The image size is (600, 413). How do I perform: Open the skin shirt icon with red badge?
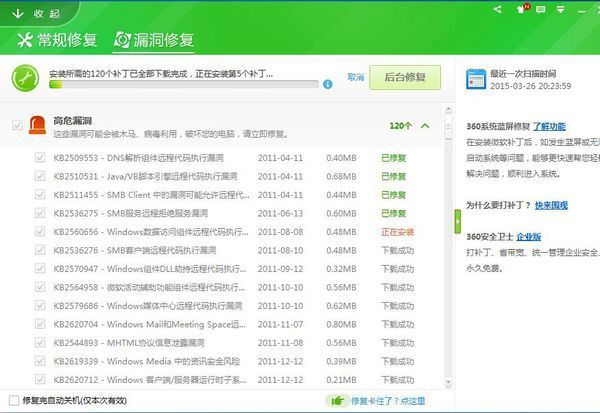tap(522, 8)
